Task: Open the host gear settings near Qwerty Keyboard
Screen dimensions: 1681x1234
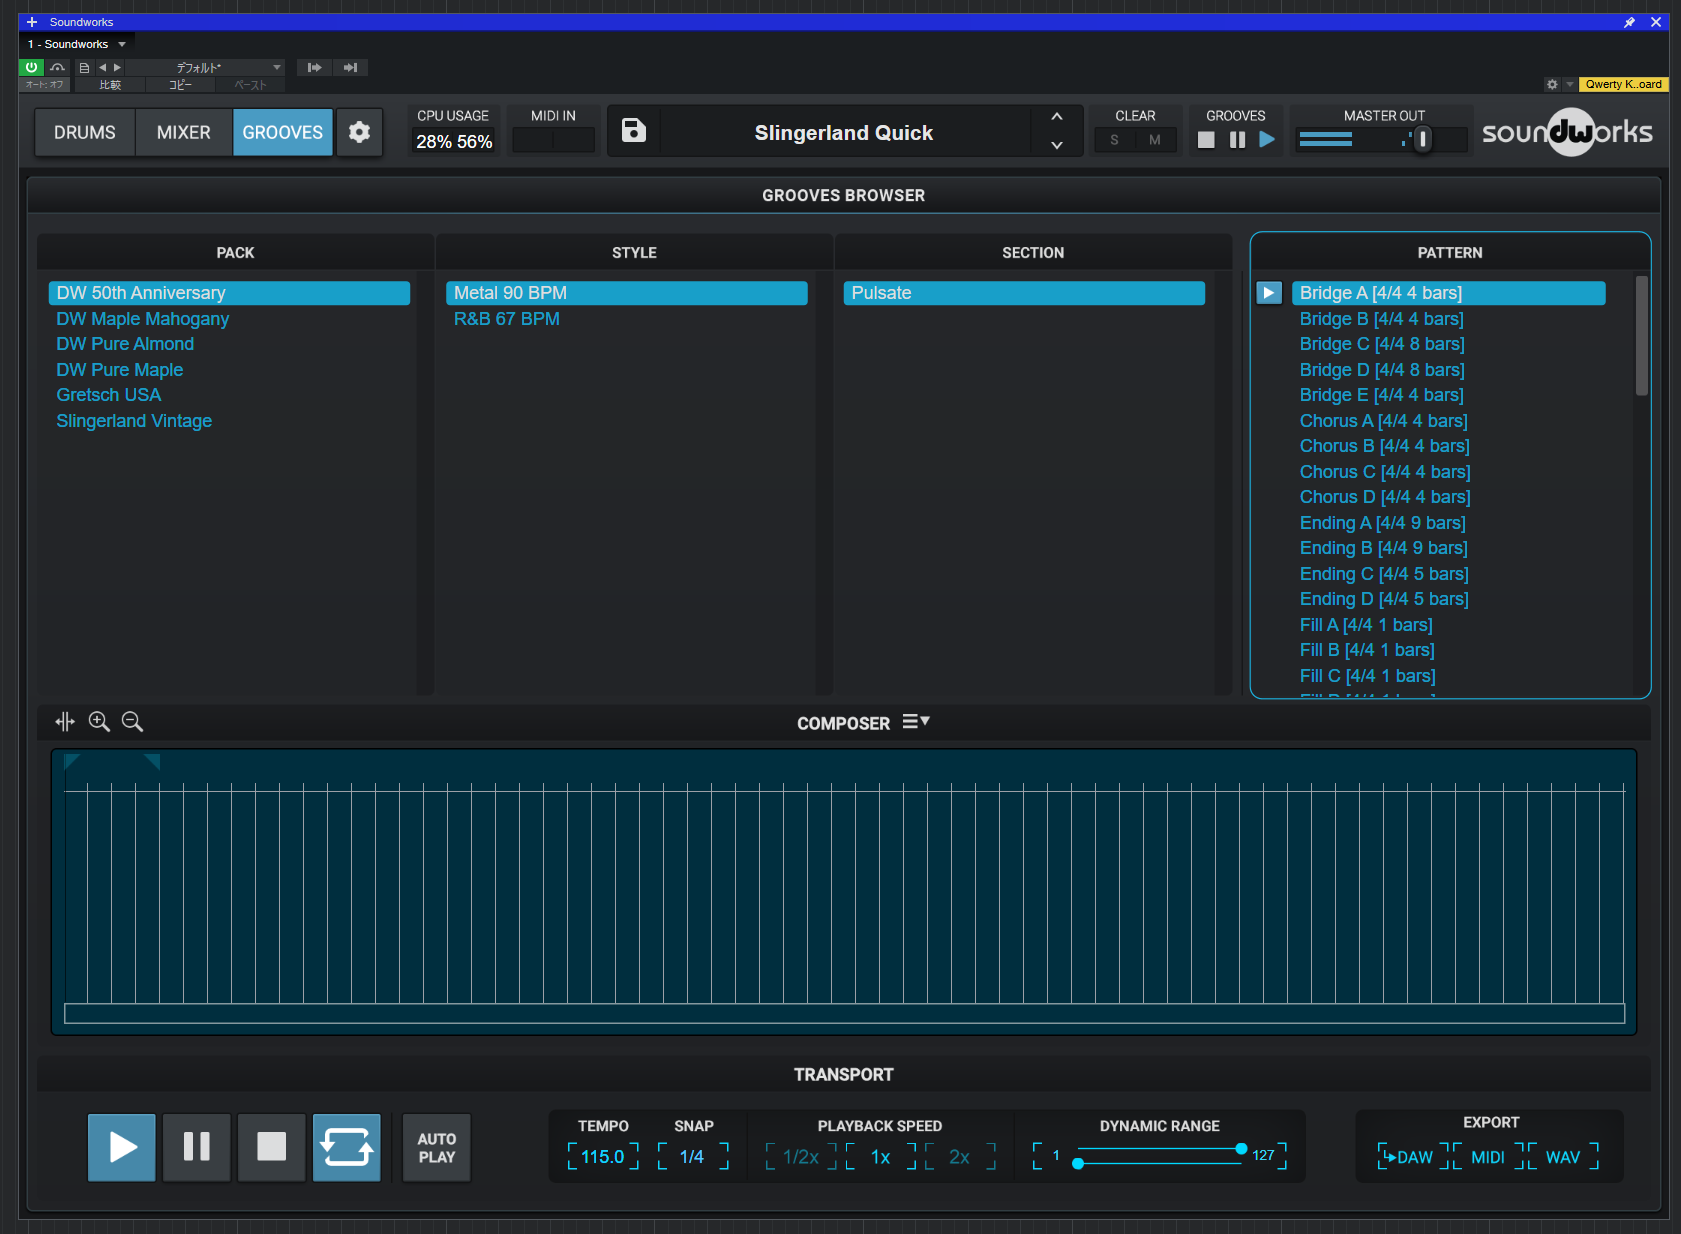Action: pos(1552,84)
